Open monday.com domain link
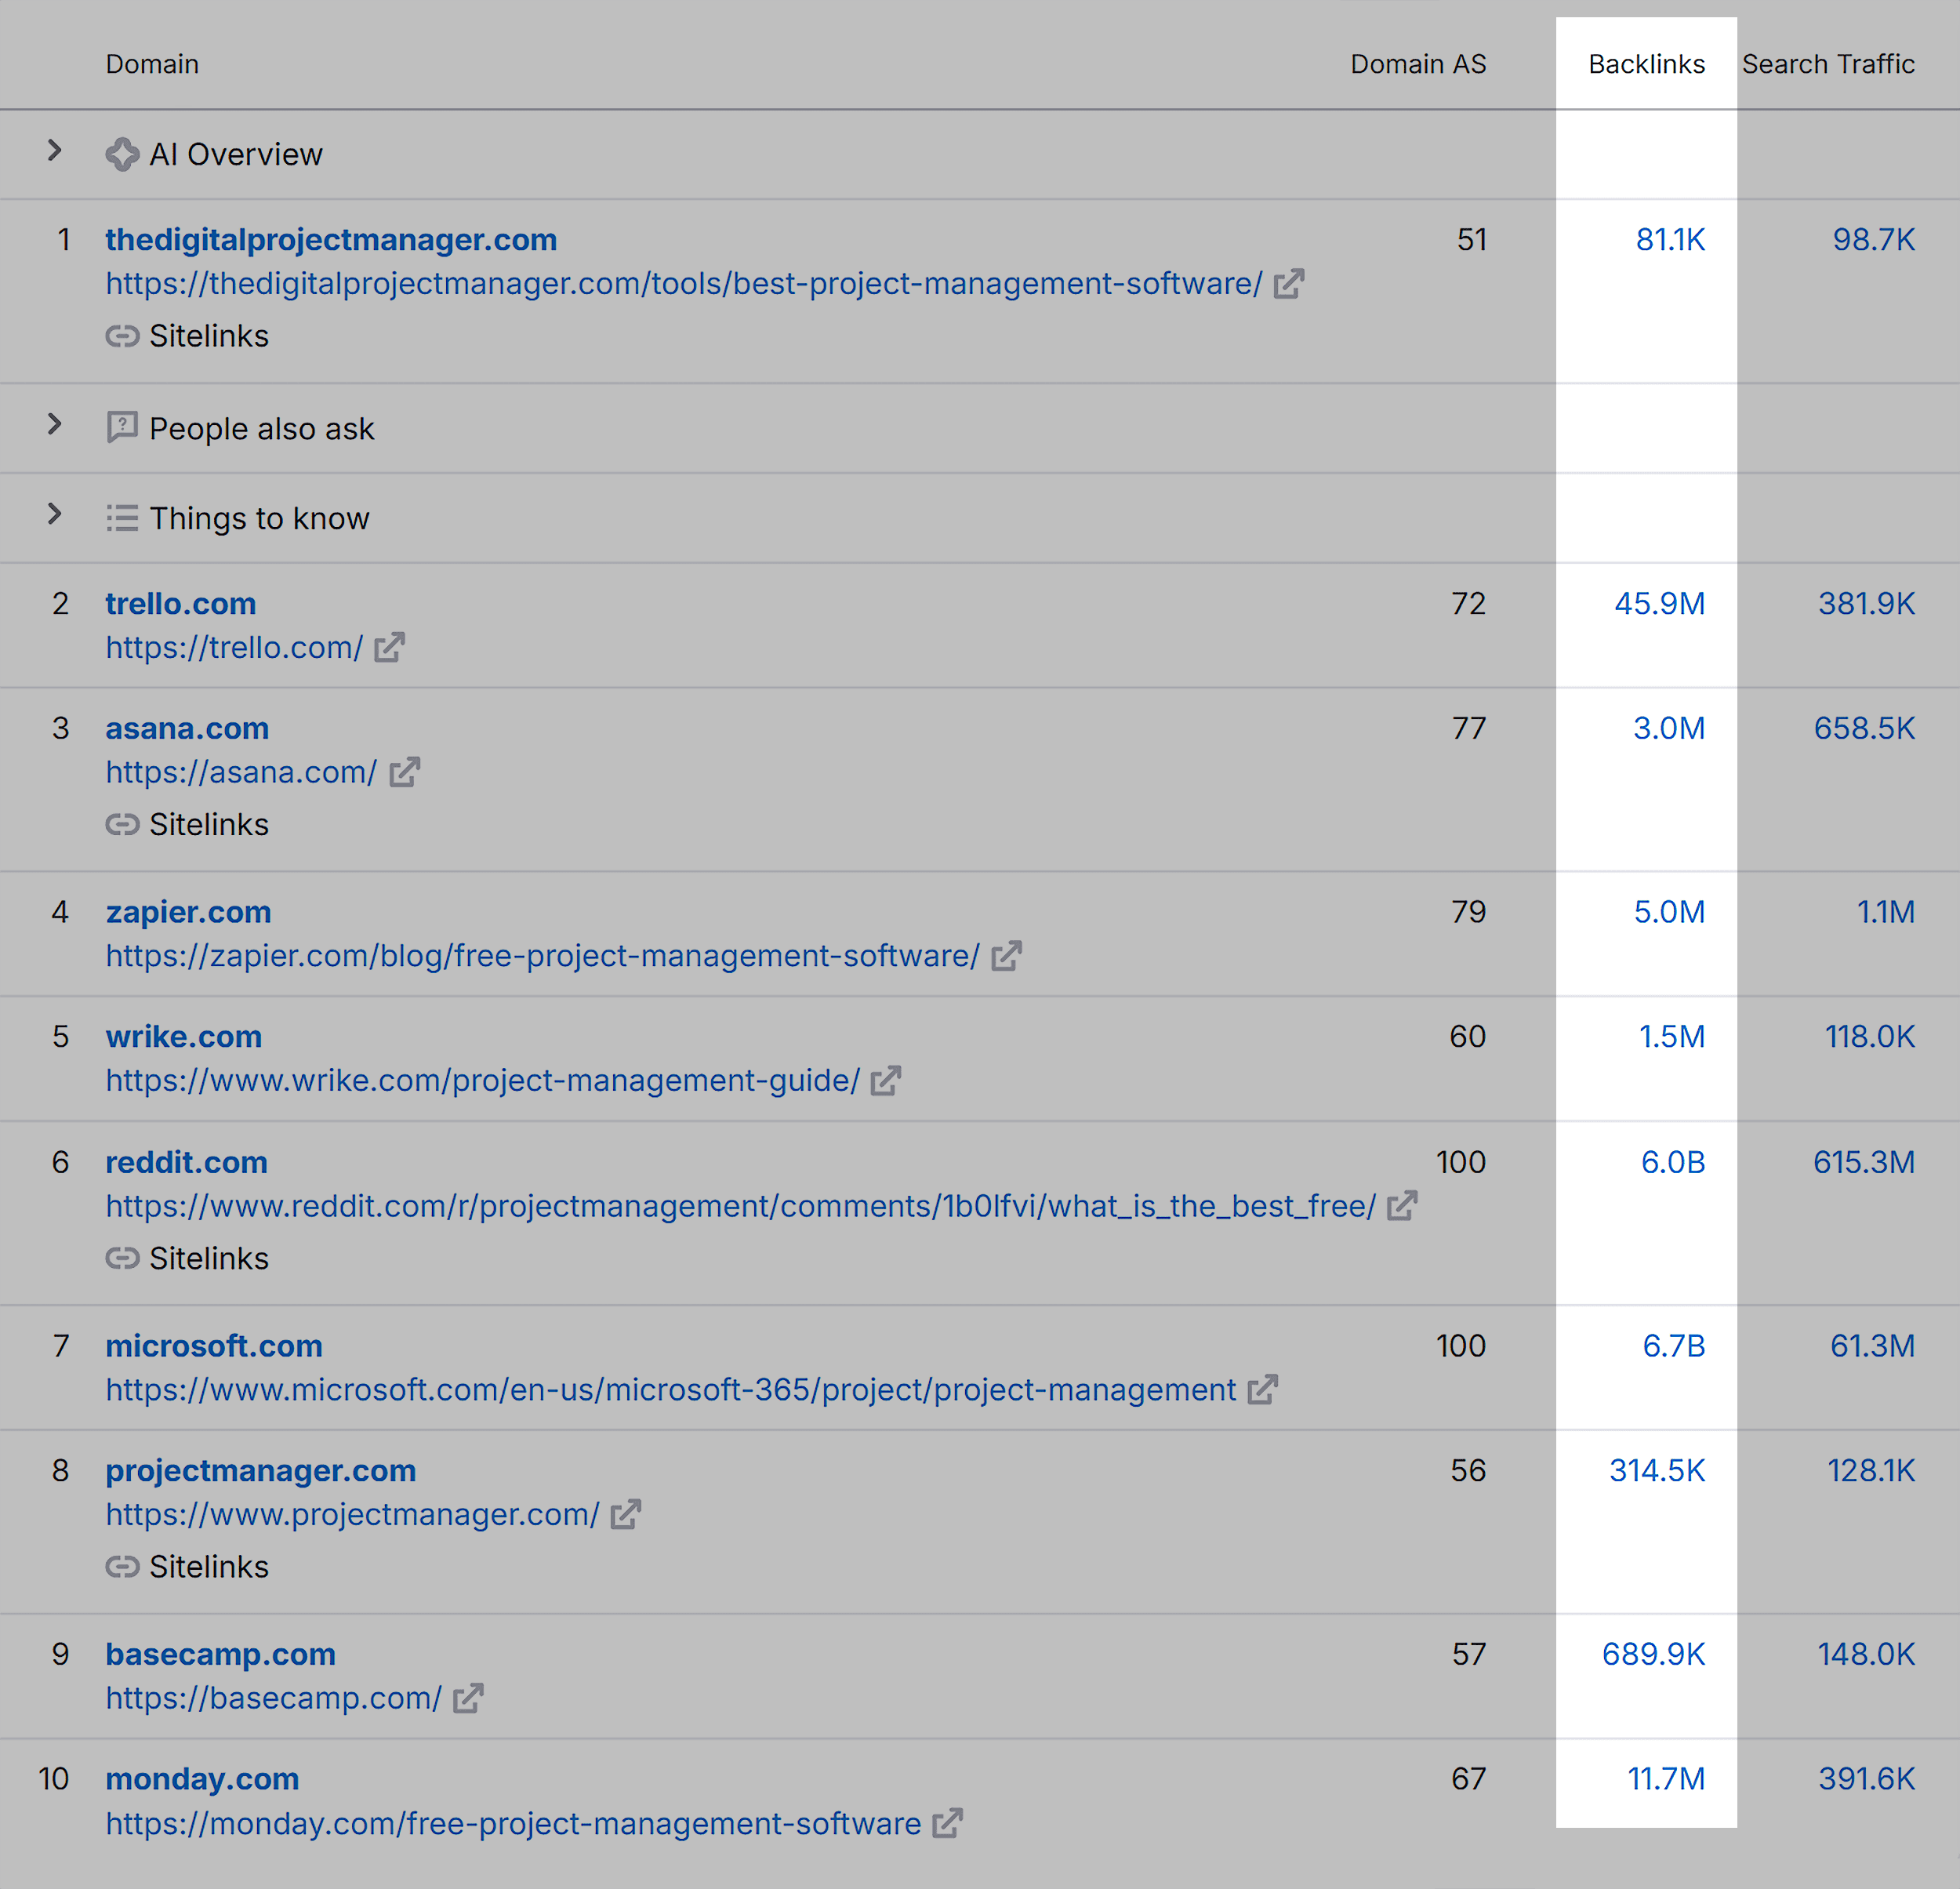Viewport: 1960px width, 1889px height. pos(202,1780)
